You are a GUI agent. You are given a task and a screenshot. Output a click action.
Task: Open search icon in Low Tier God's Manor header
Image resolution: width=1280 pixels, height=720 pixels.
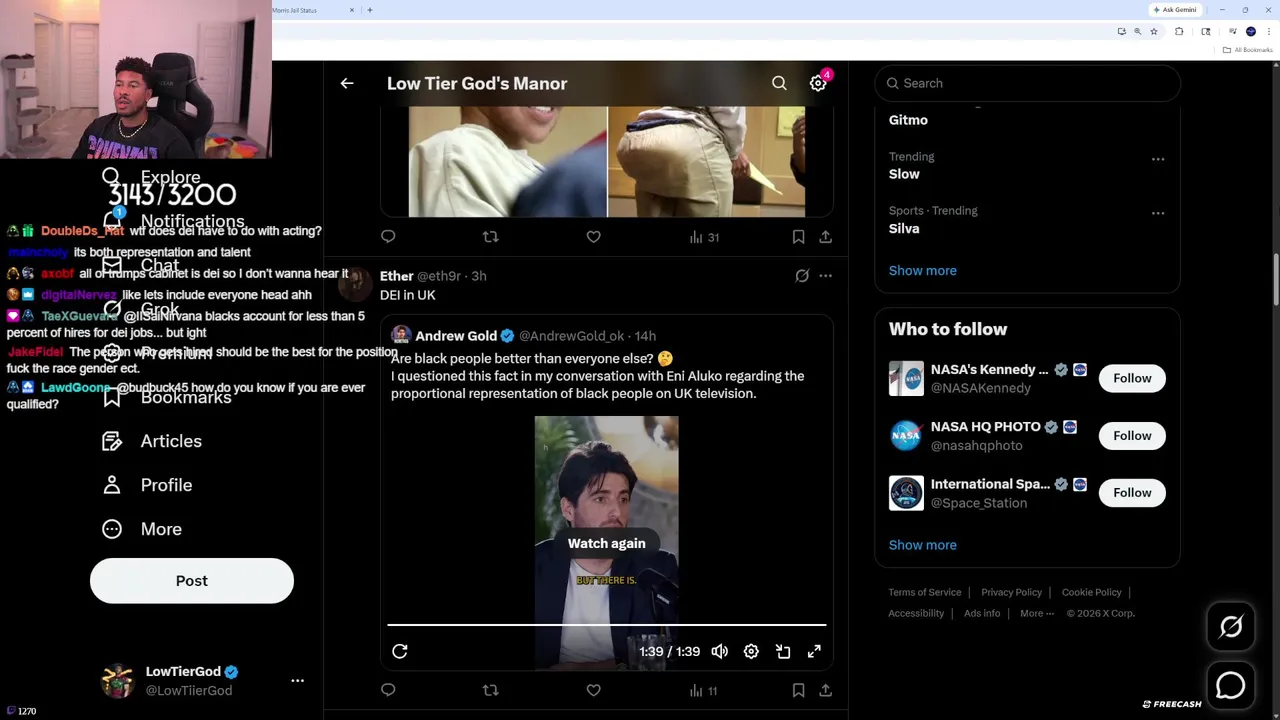click(779, 84)
